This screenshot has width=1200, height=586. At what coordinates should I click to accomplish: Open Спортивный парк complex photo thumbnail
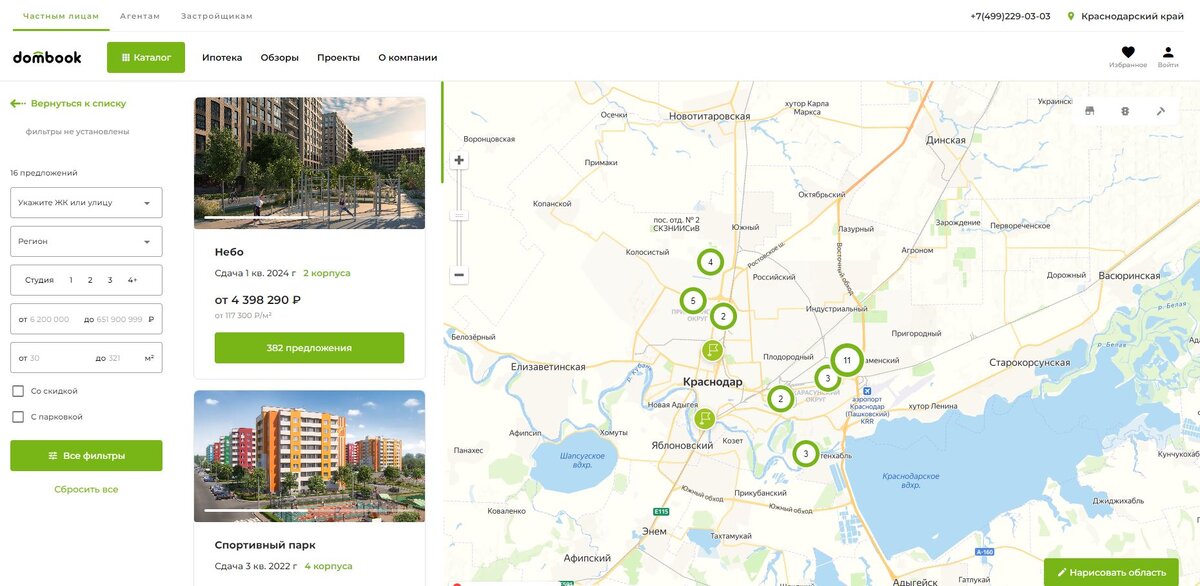309,456
